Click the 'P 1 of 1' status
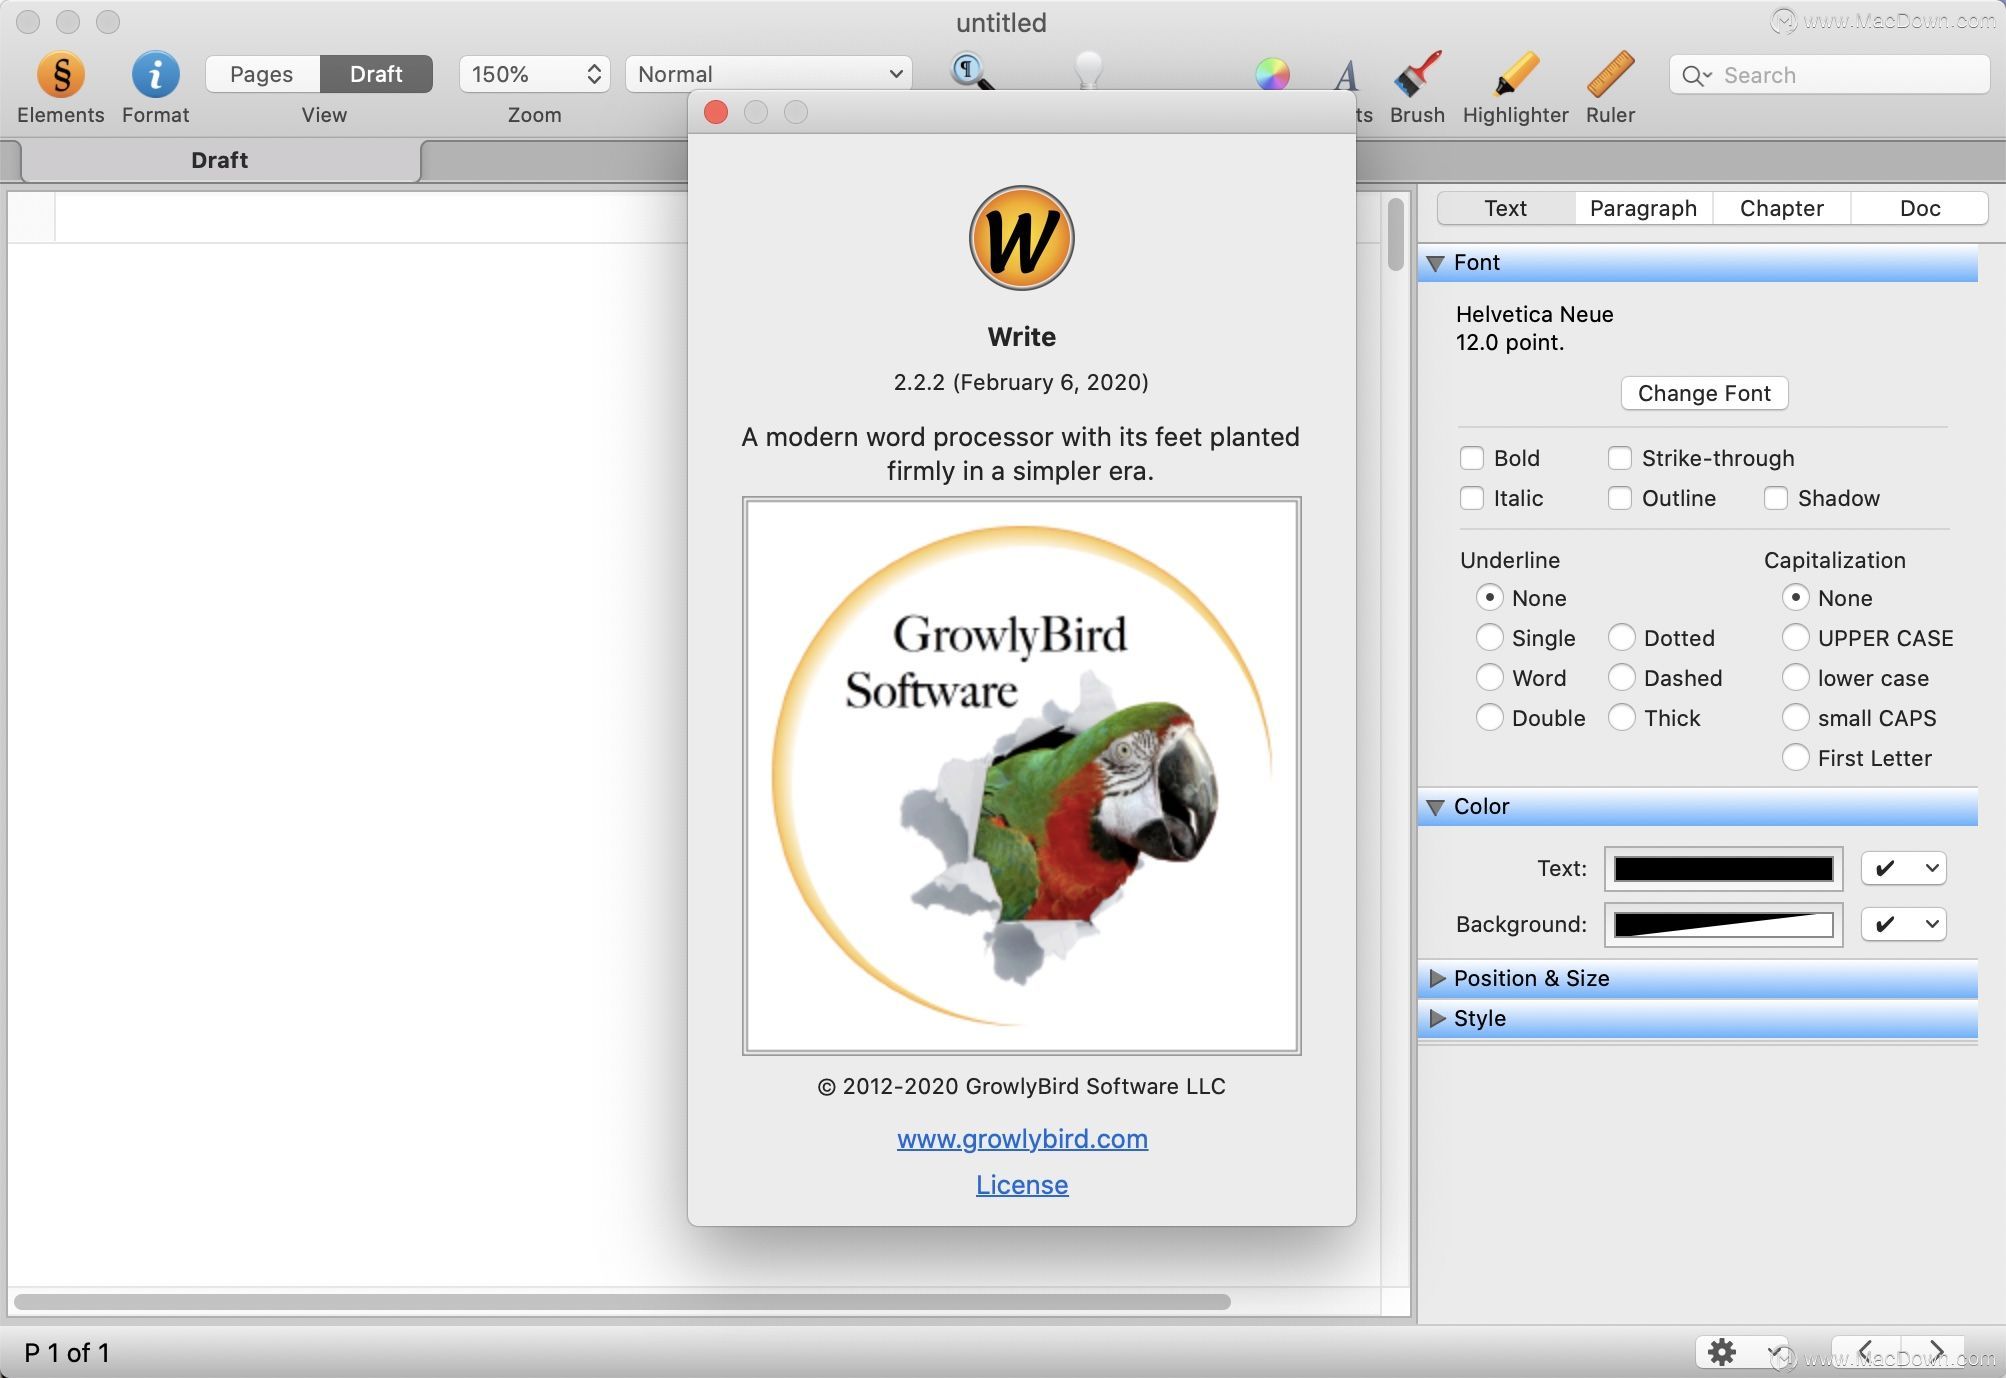 click(67, 1353)
